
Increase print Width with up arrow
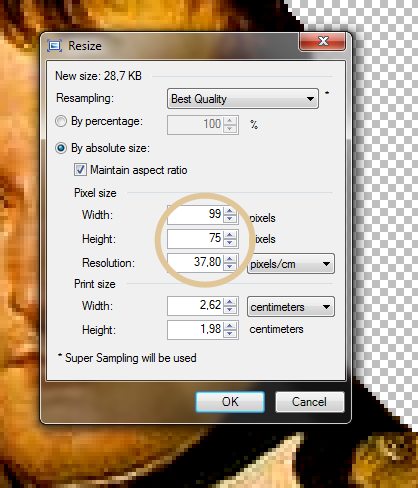229,302
